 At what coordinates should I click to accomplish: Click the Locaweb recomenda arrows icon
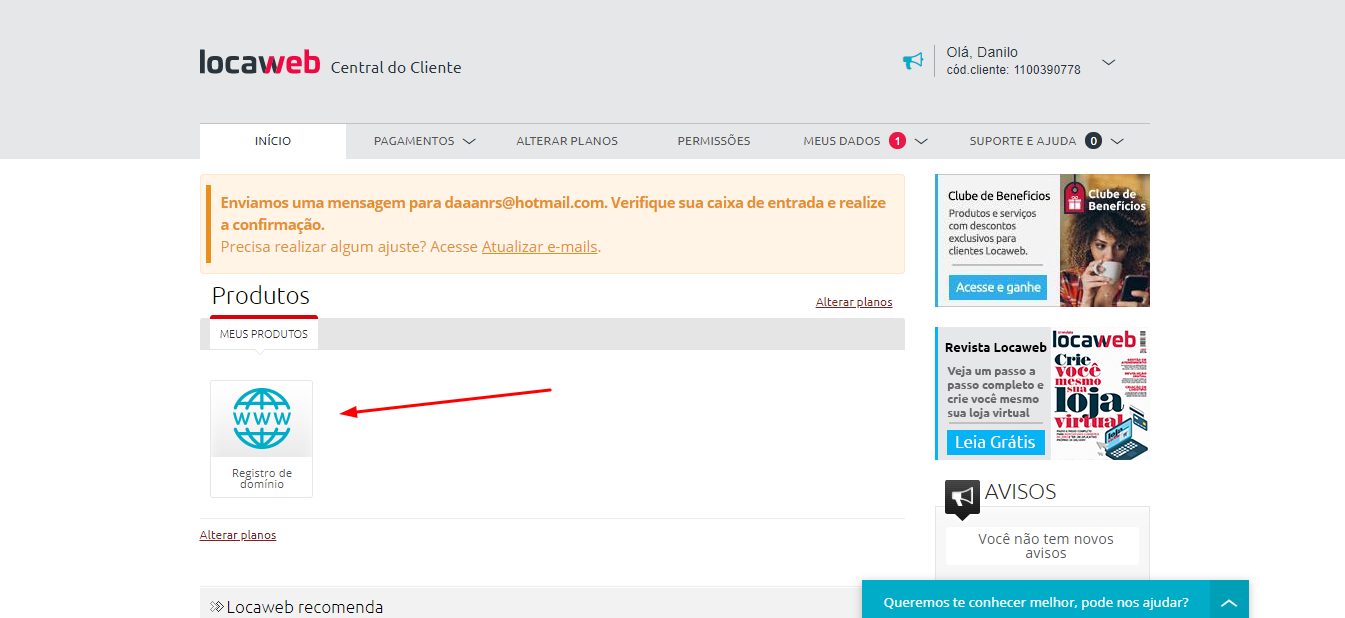tap(217, 607)
